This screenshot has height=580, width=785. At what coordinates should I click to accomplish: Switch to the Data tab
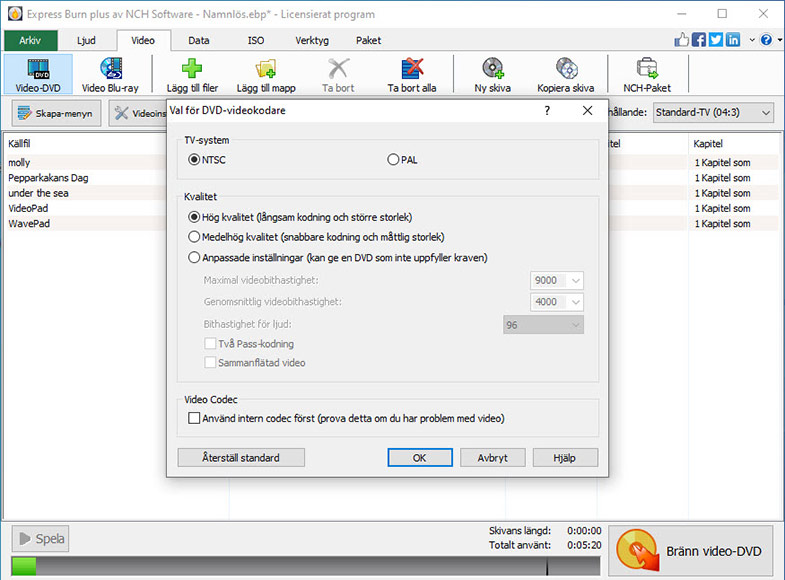(199, 41)
